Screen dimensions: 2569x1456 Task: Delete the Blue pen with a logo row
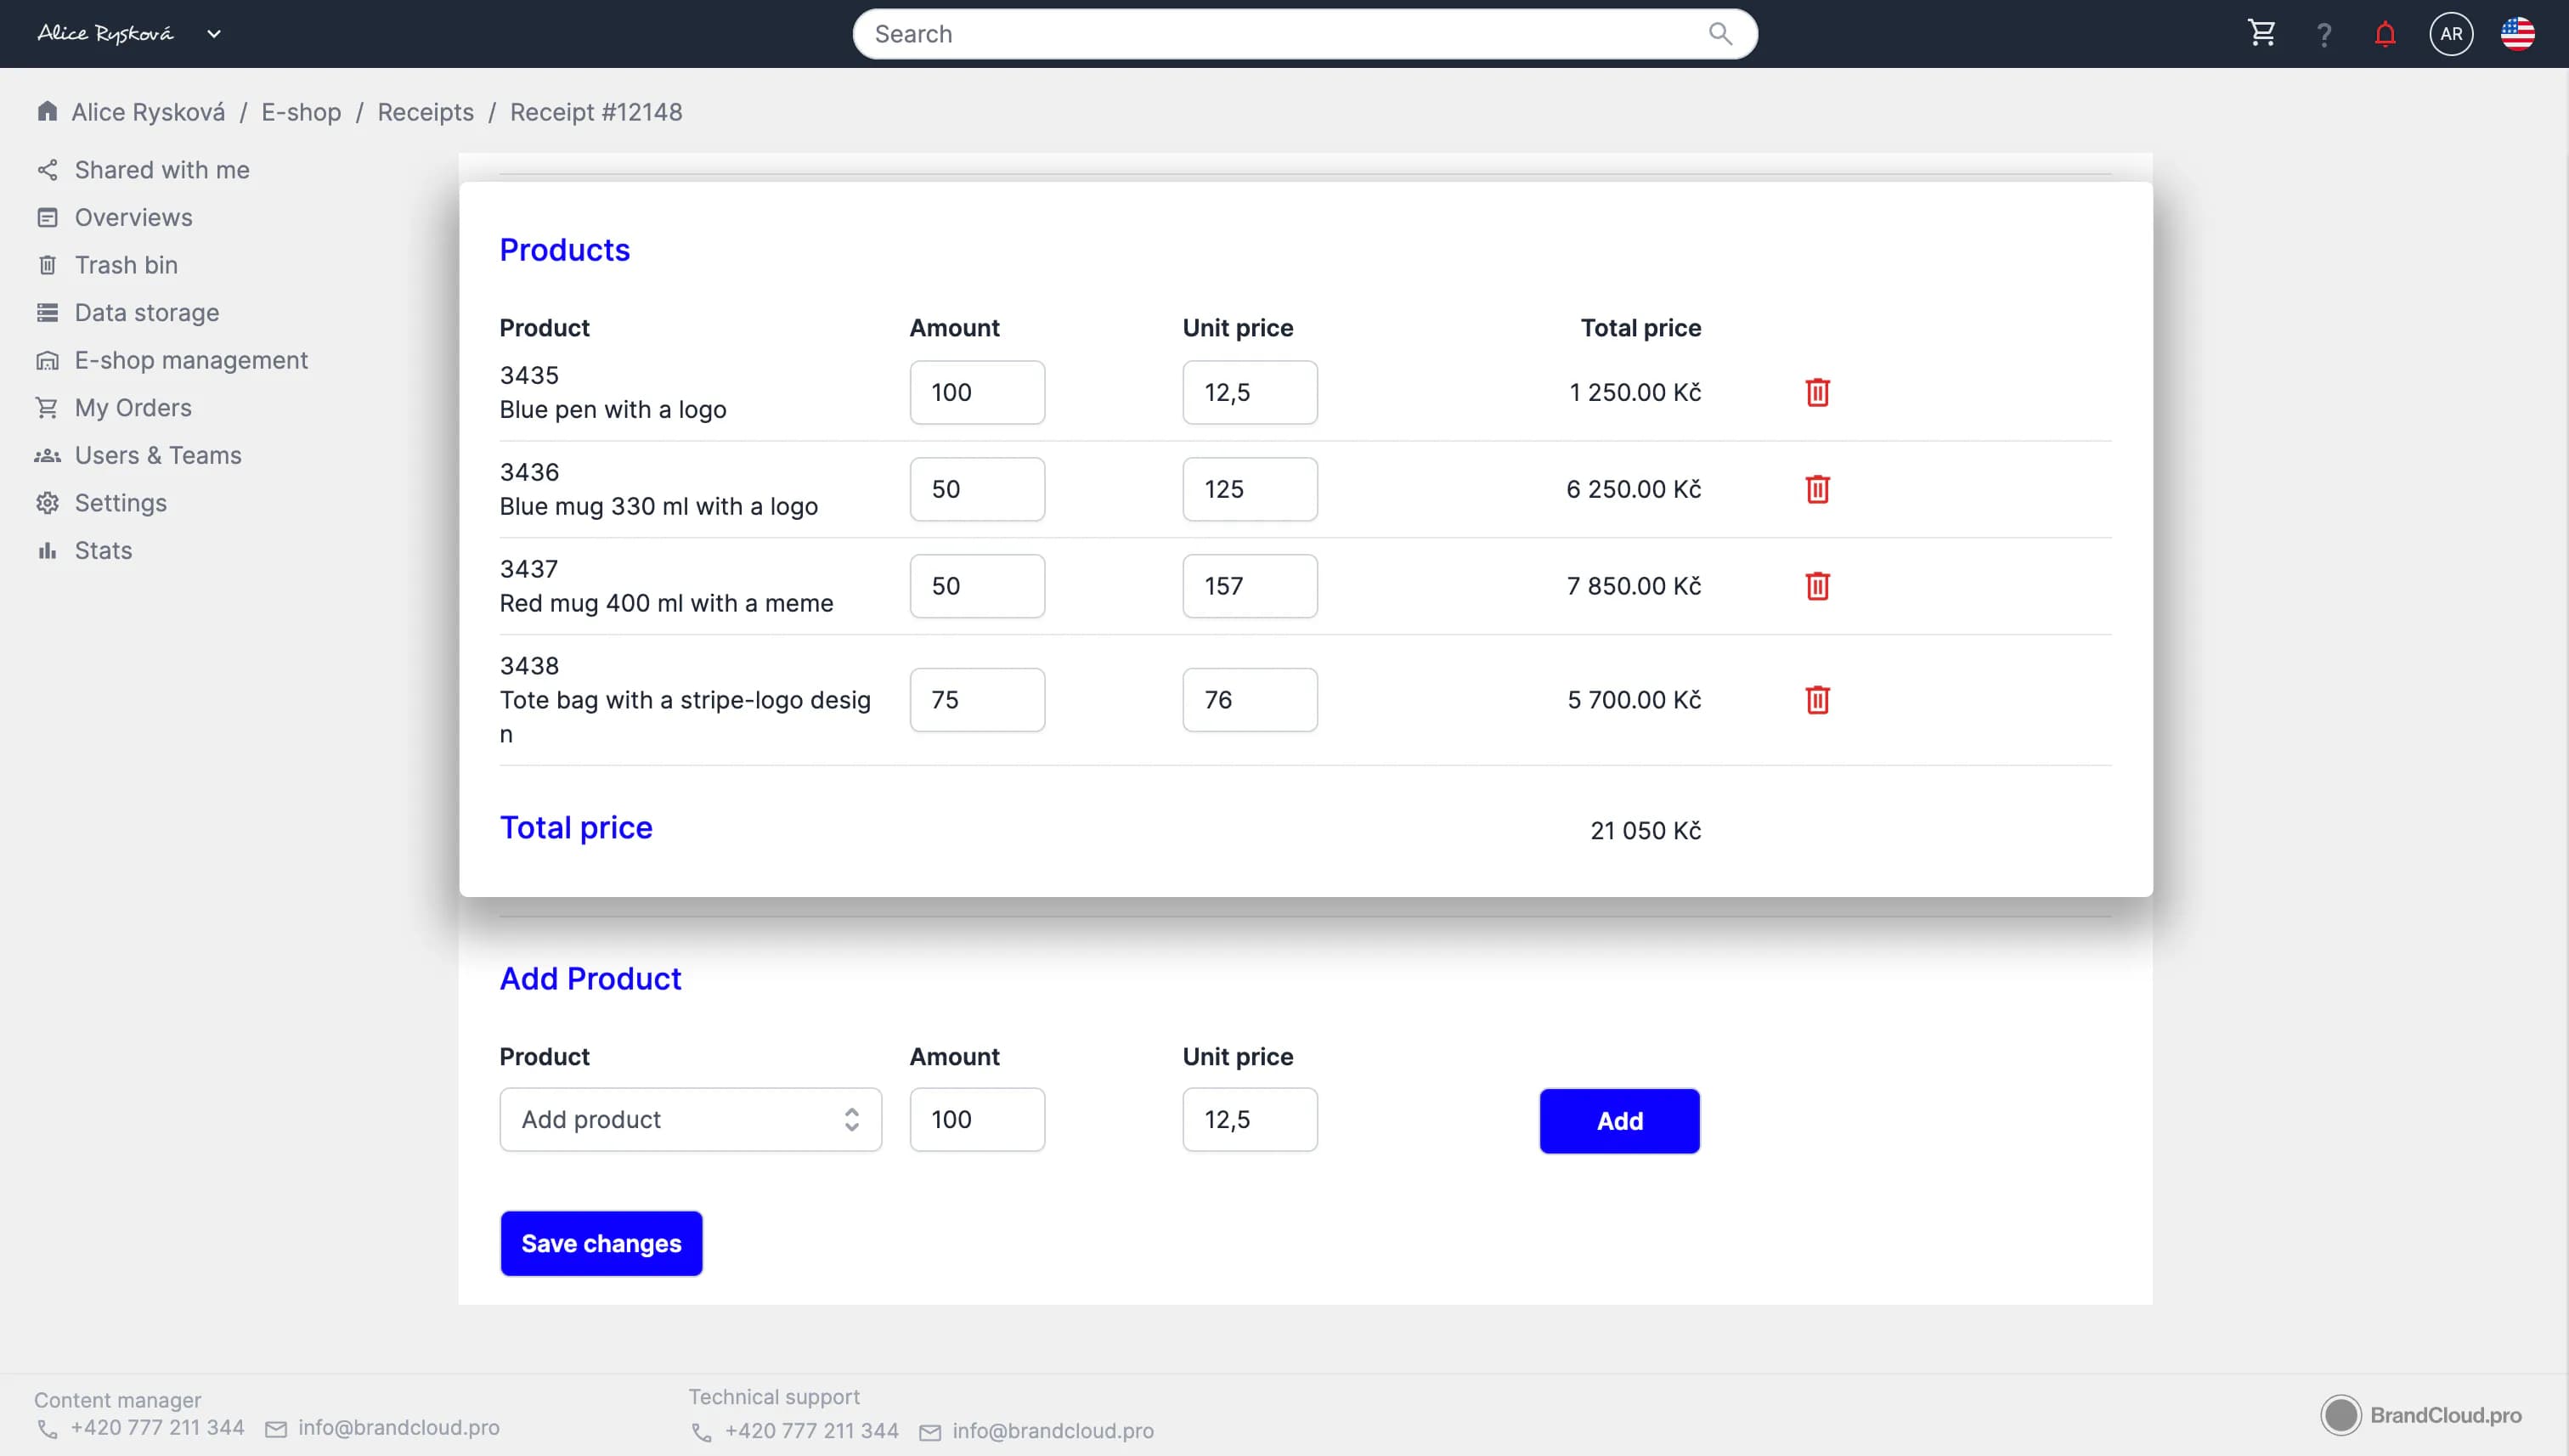[1817, 392]
